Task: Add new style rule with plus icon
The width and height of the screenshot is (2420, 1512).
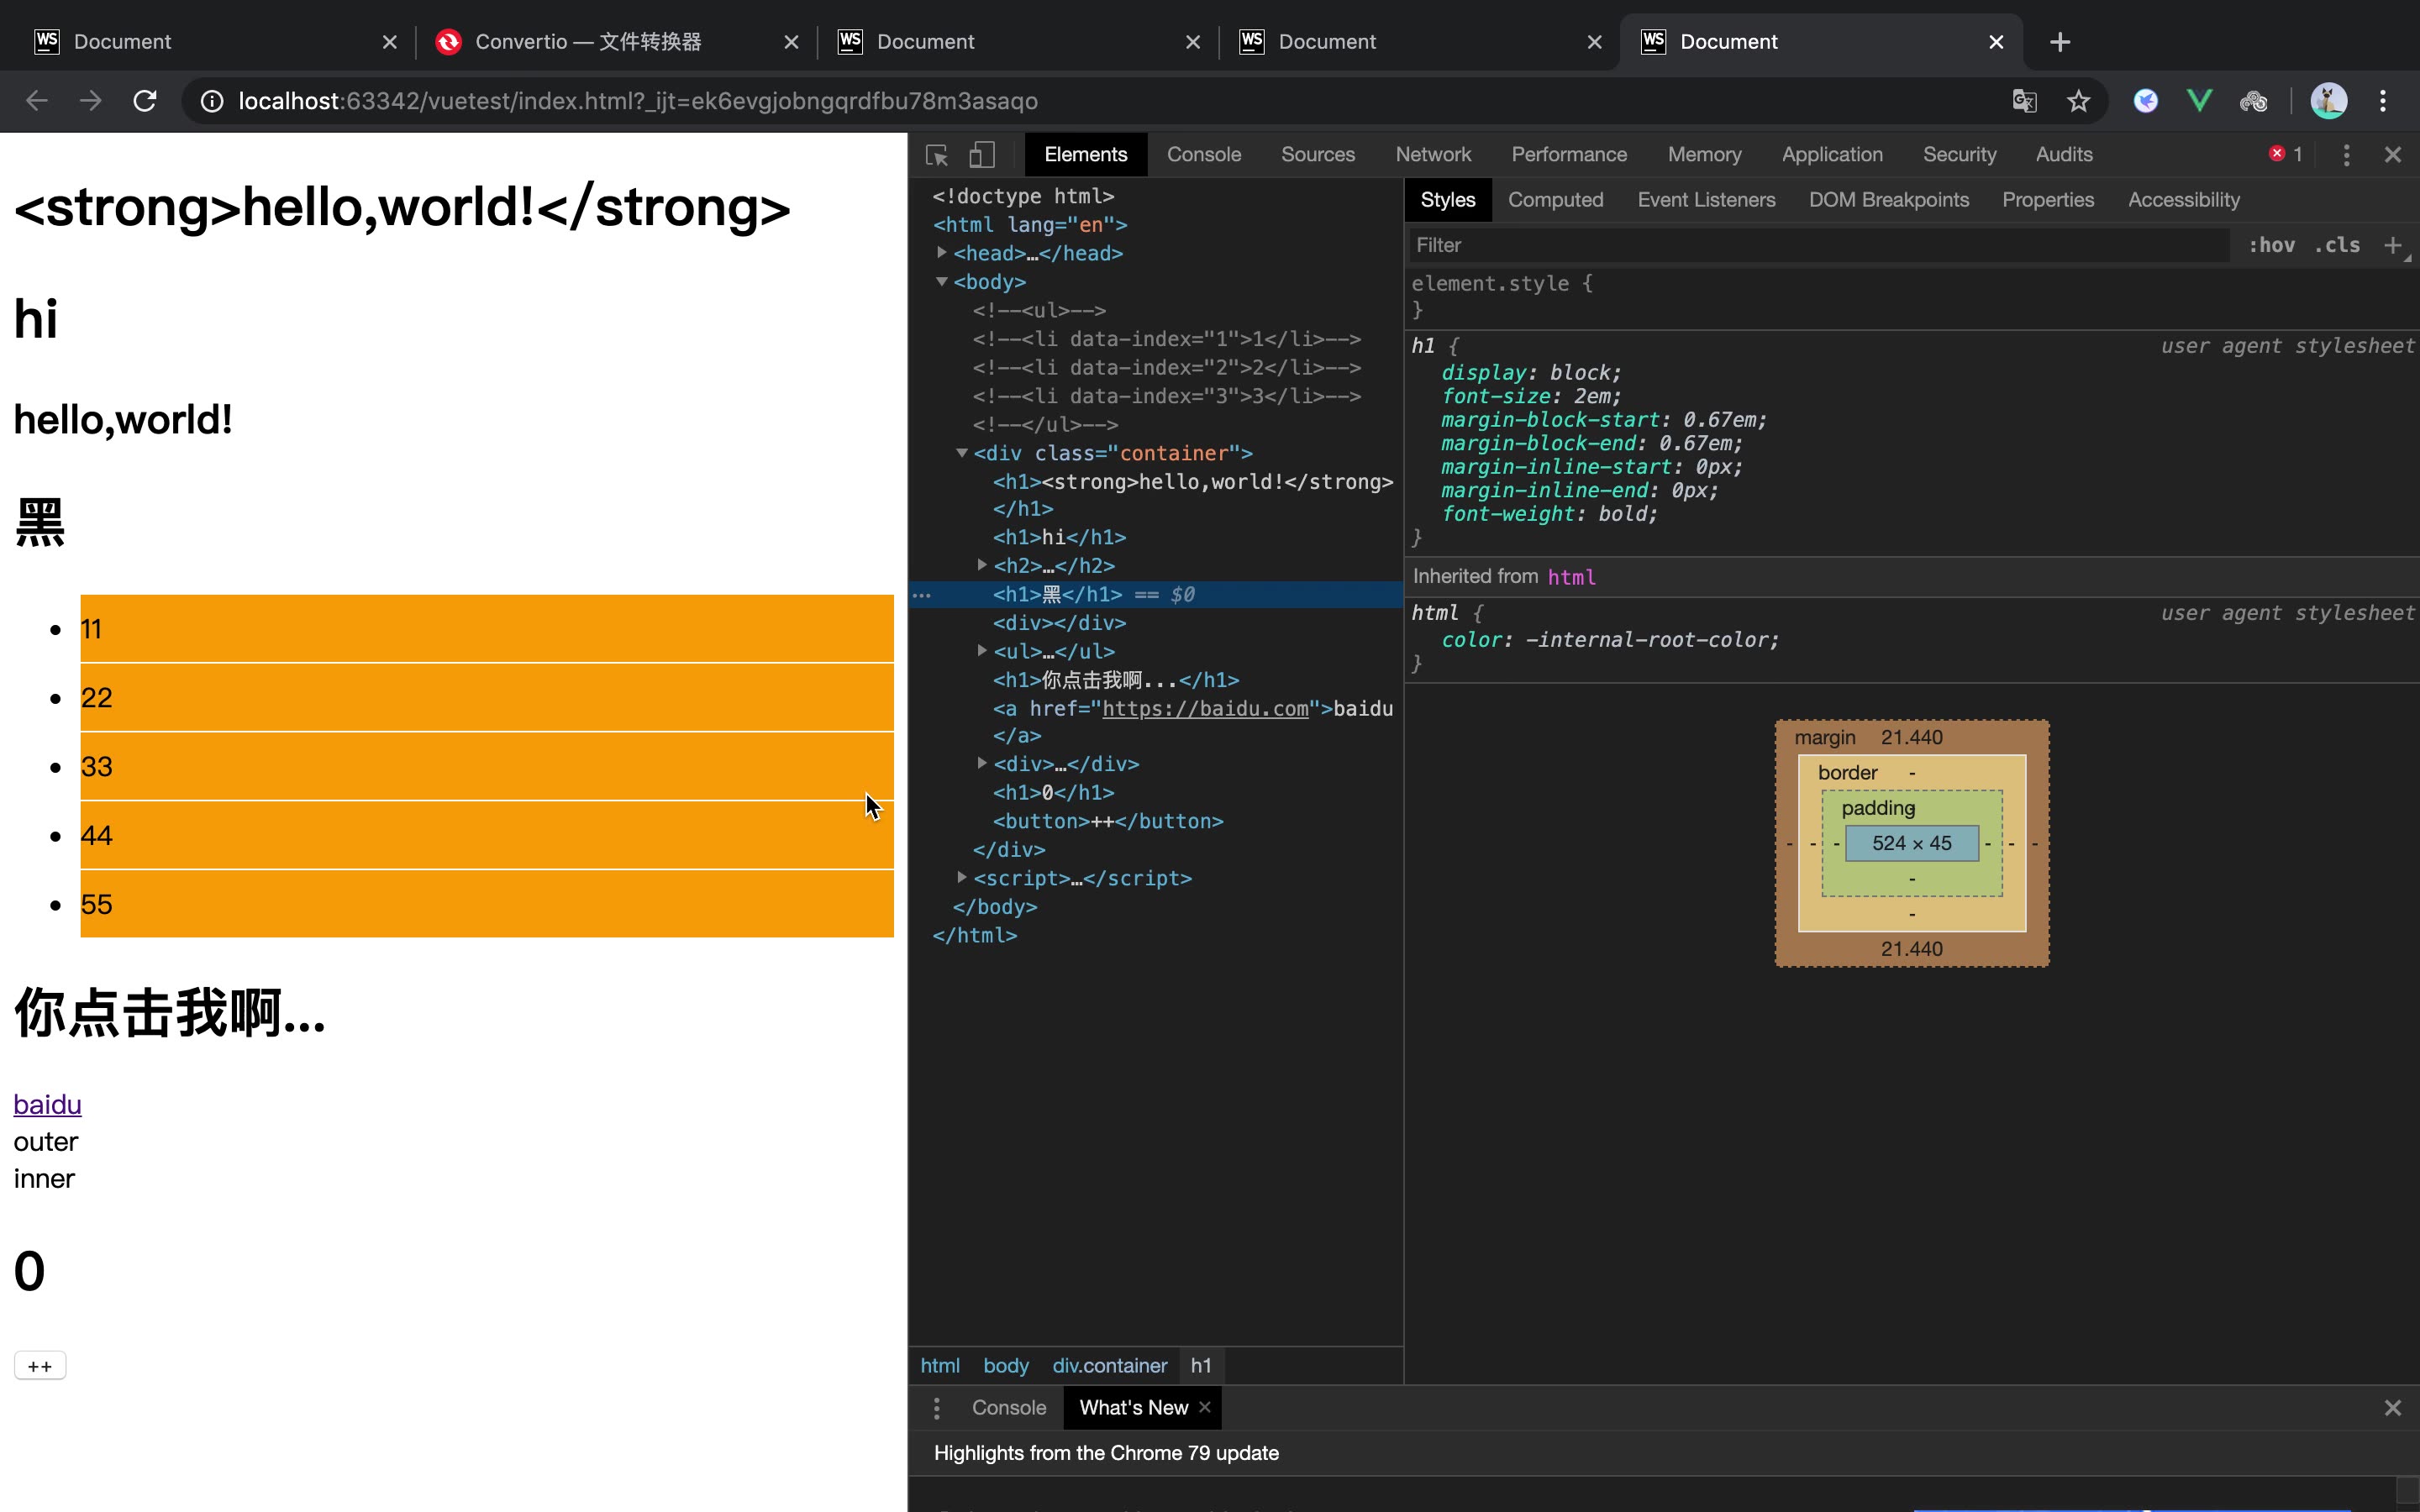Action: (2393, 245)
